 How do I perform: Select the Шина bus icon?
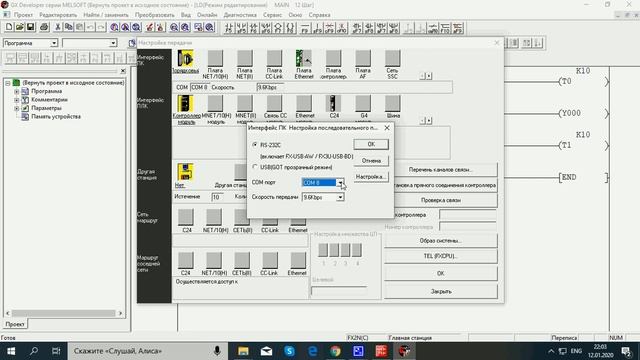click(x=392, y=104)
